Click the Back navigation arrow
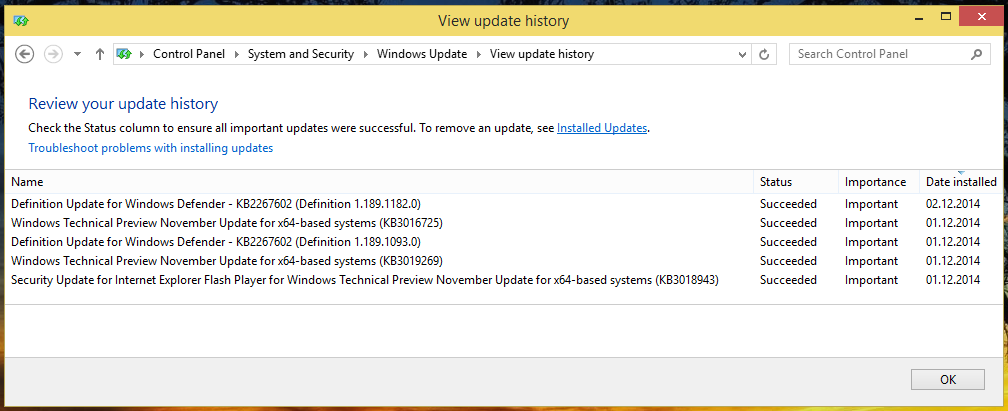Image resolution: width=1008 pixels, height=411 pixels. (x=24, y=54)
